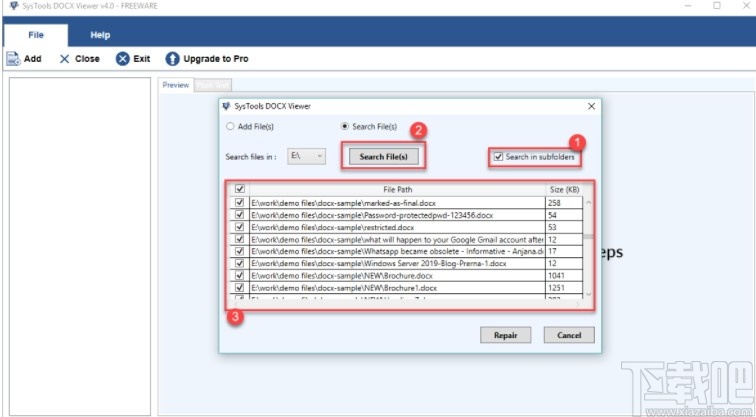Click the Exit icon in toolbar
Screen dimensions: 756x417
click(x=123, y=59)
